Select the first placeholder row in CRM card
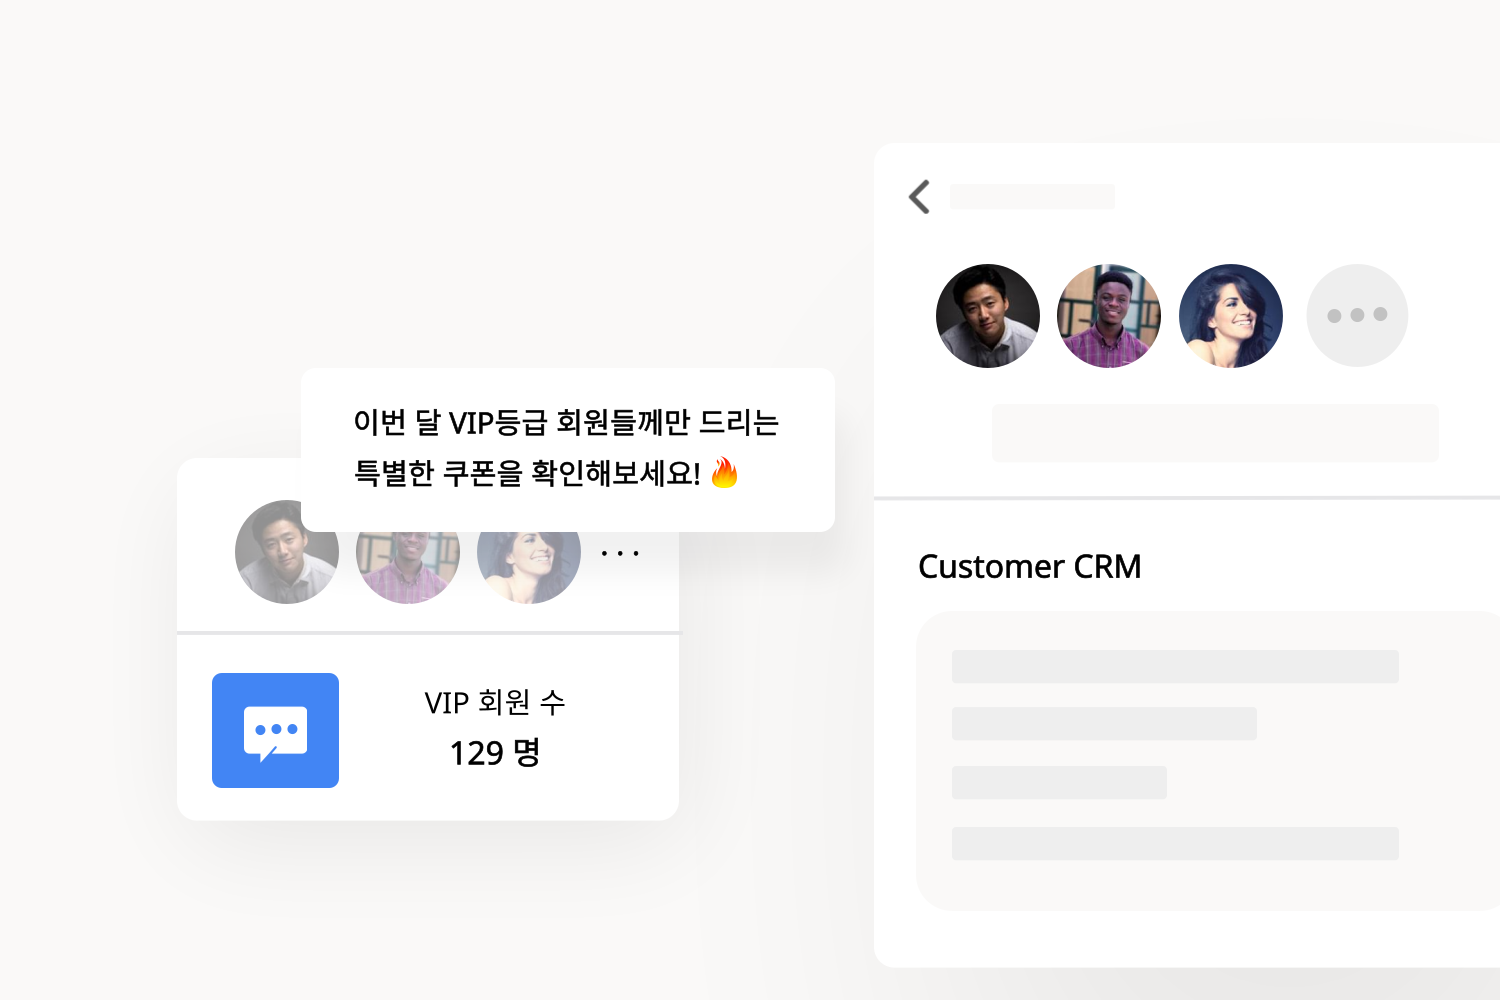This screenshot has height=1000, width=1500. coord(1175,666)
